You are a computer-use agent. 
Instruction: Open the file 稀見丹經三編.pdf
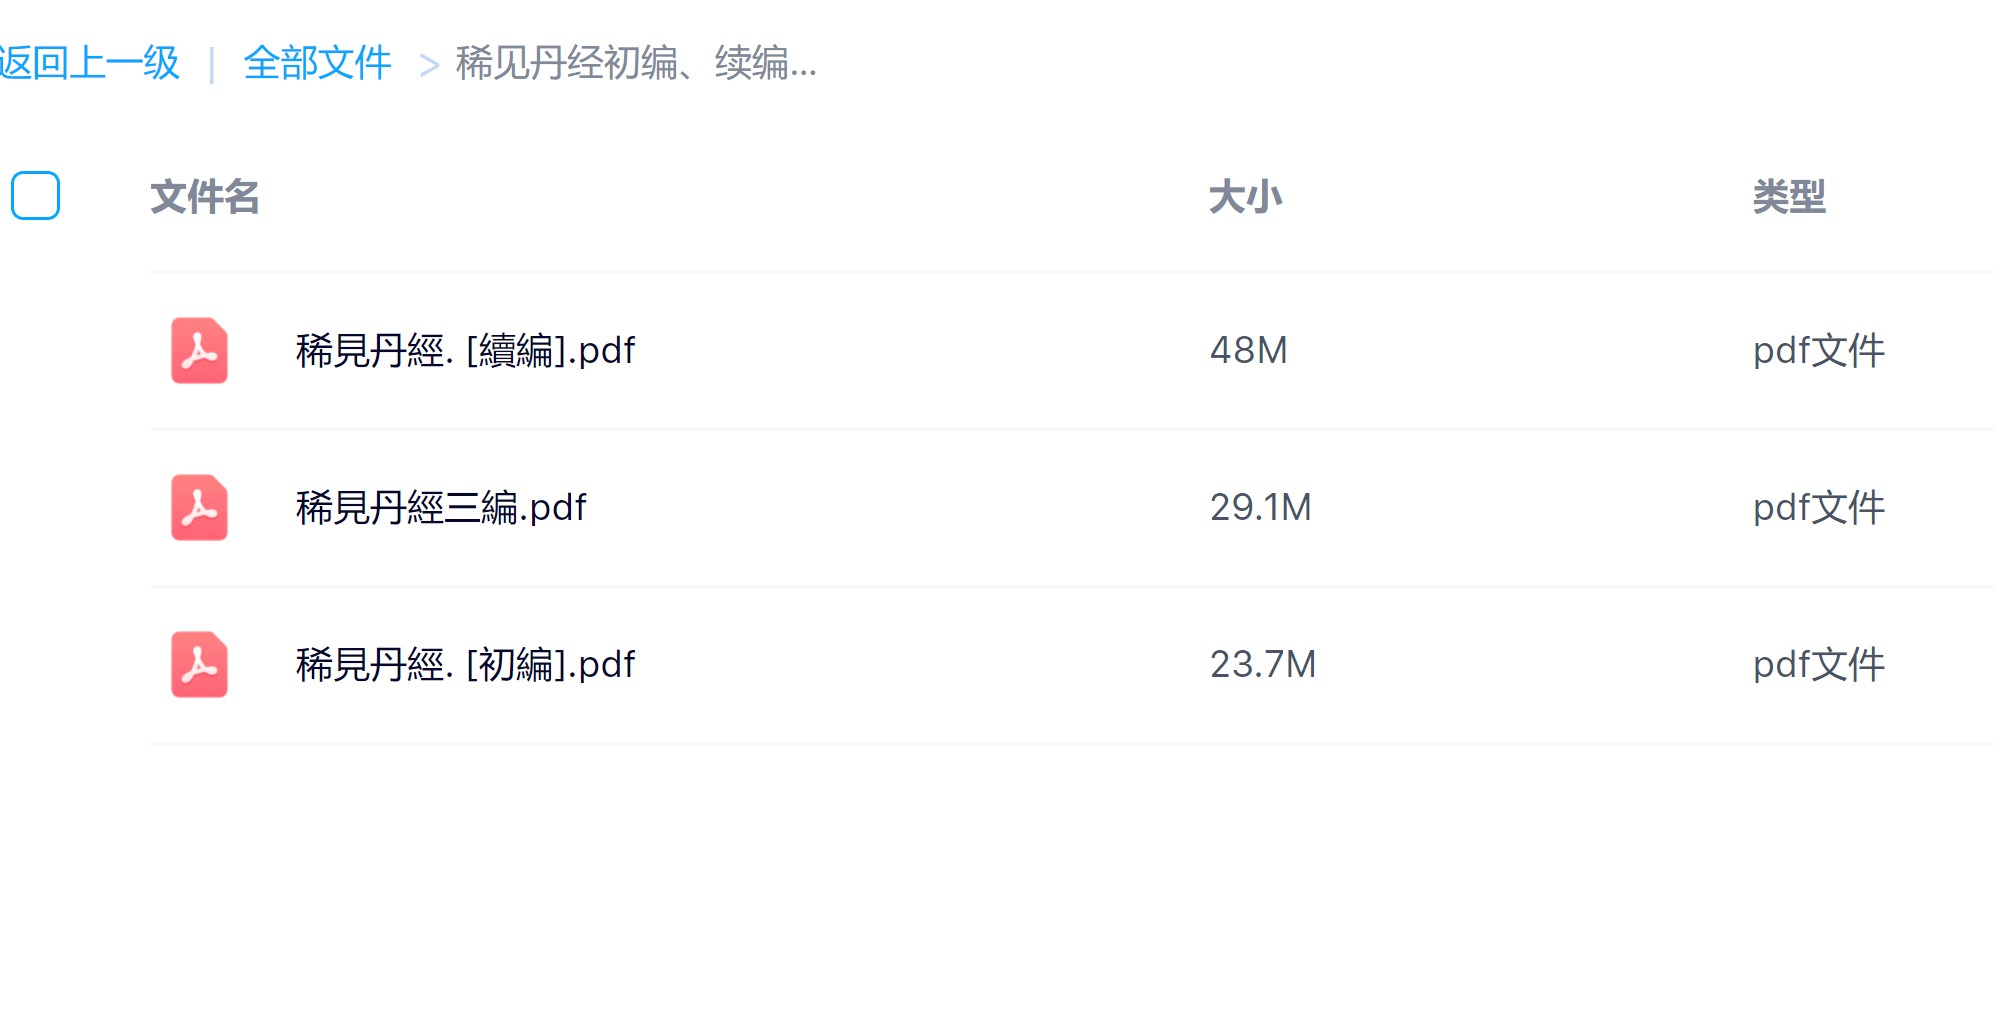pos(441,507)
